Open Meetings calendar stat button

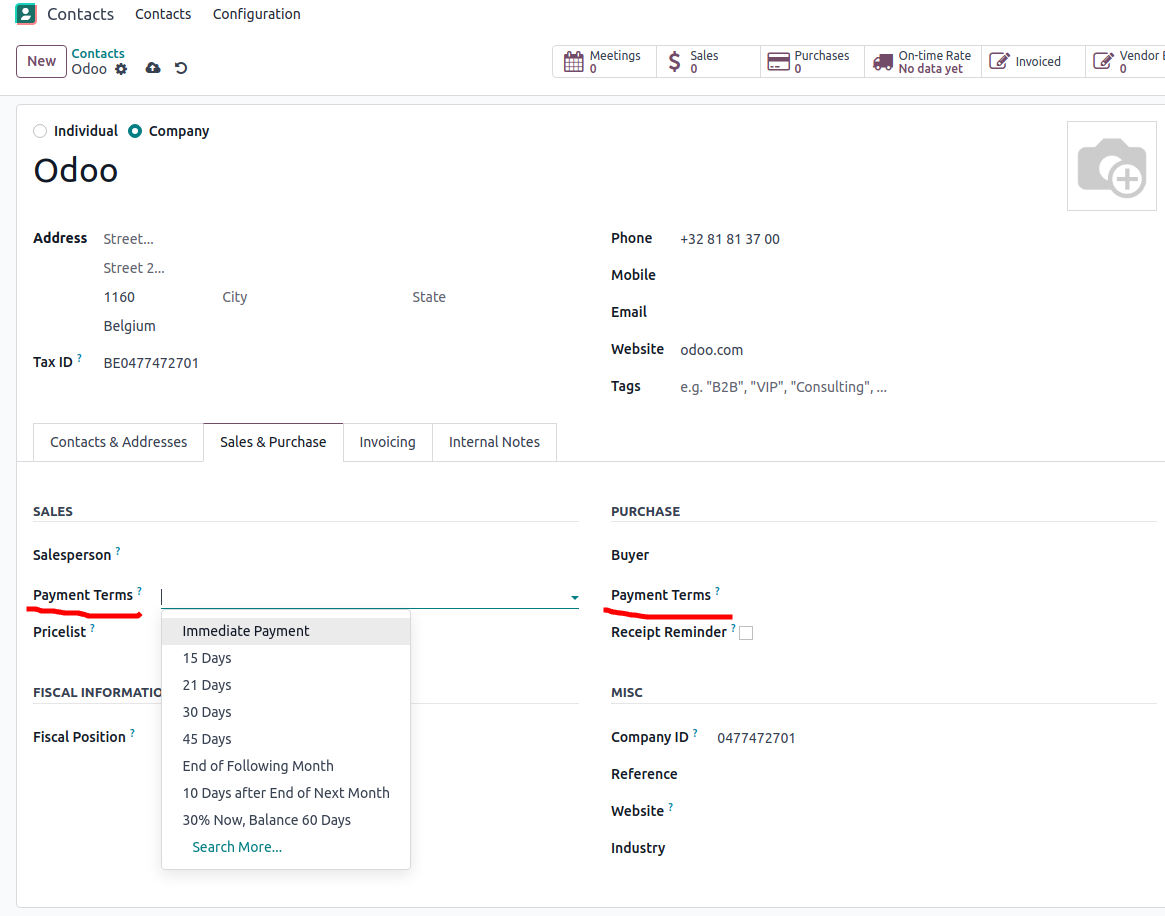click(604, 62)
